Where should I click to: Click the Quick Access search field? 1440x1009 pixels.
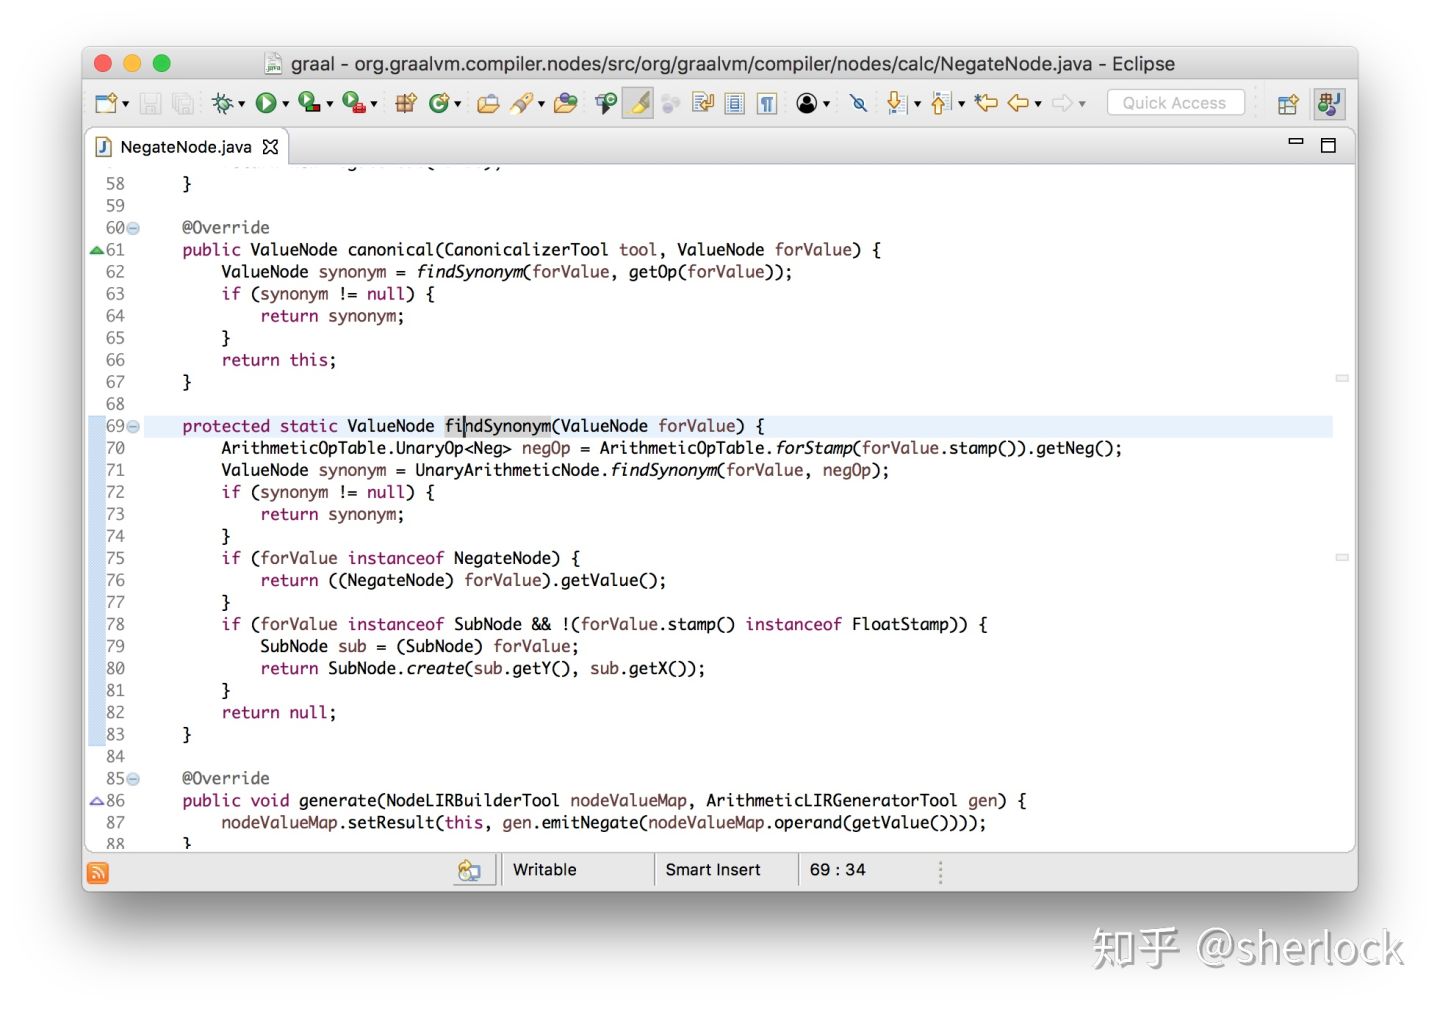click(1175, 103)
